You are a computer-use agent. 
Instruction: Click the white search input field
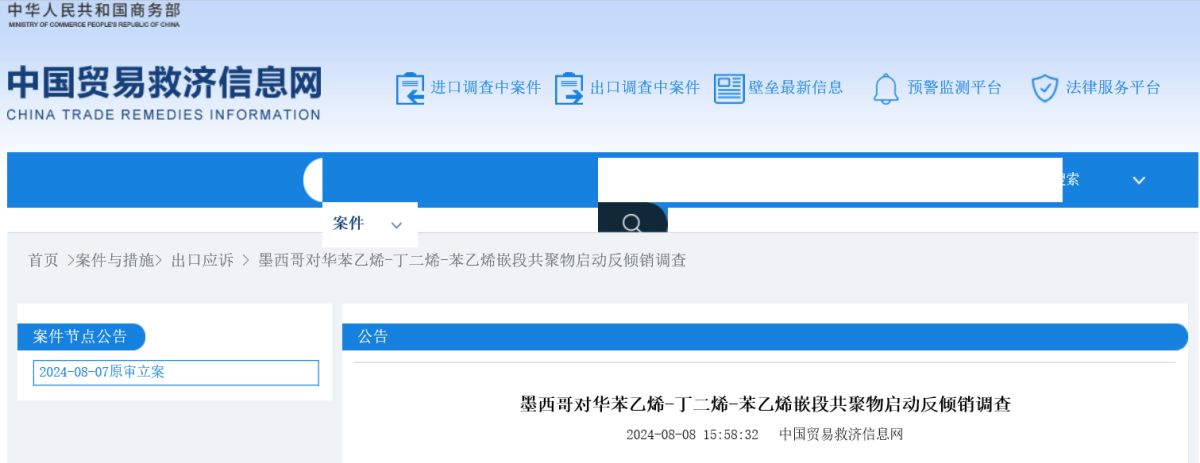tap(830, 180)
